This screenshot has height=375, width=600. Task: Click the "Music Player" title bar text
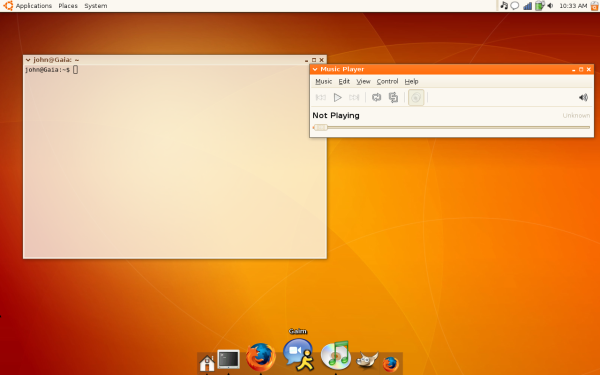point(342,69)
